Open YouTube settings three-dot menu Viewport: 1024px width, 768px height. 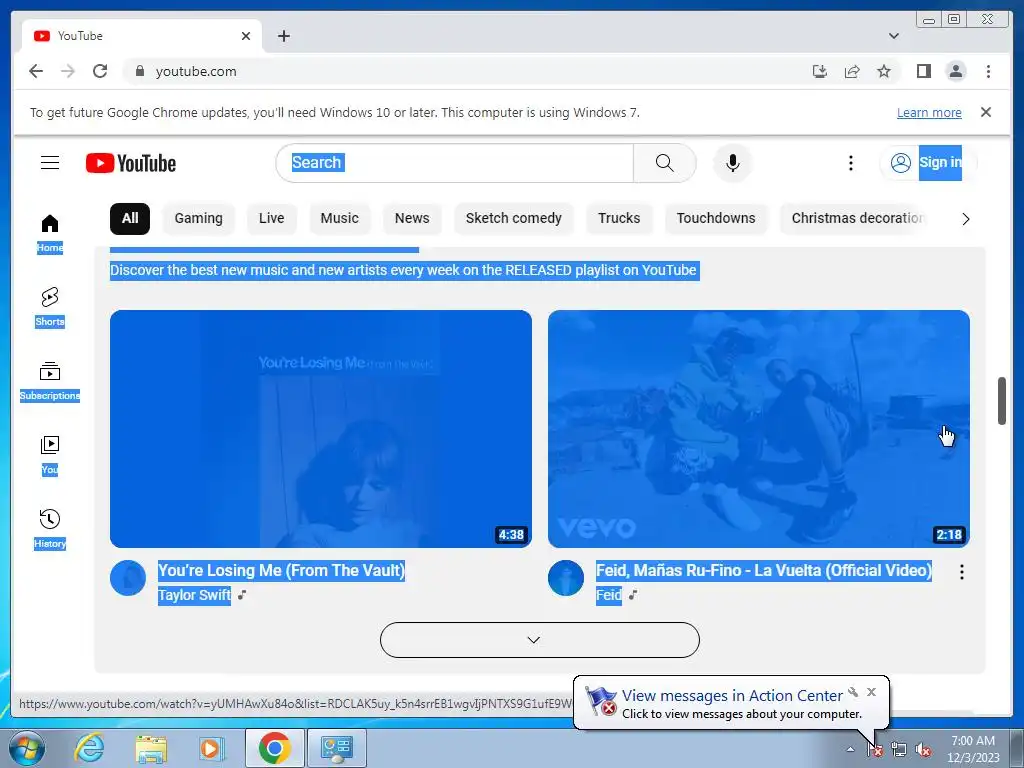click(850, 163)
